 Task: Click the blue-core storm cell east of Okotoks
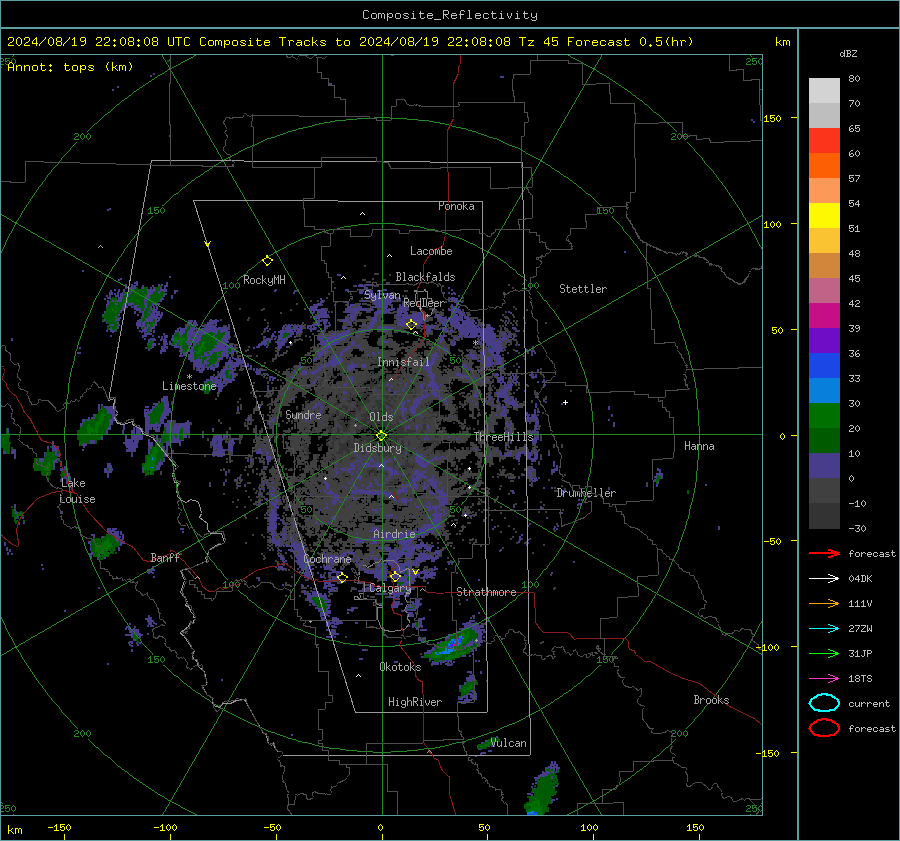(453, 642)
